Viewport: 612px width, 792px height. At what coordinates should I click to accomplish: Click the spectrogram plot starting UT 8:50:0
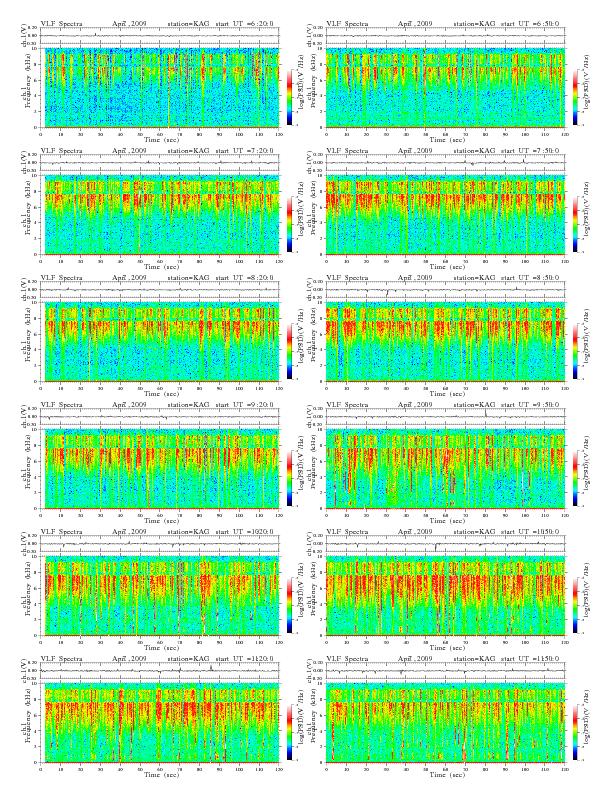[x=445, y=342]
